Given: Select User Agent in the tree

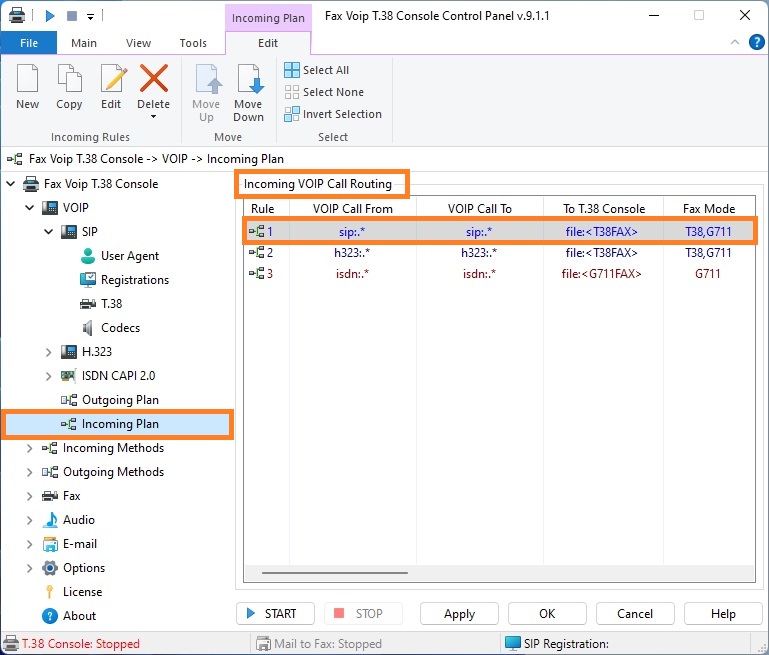Looking at the screenshot, I should pyautogui.click(x=129, y=256).
